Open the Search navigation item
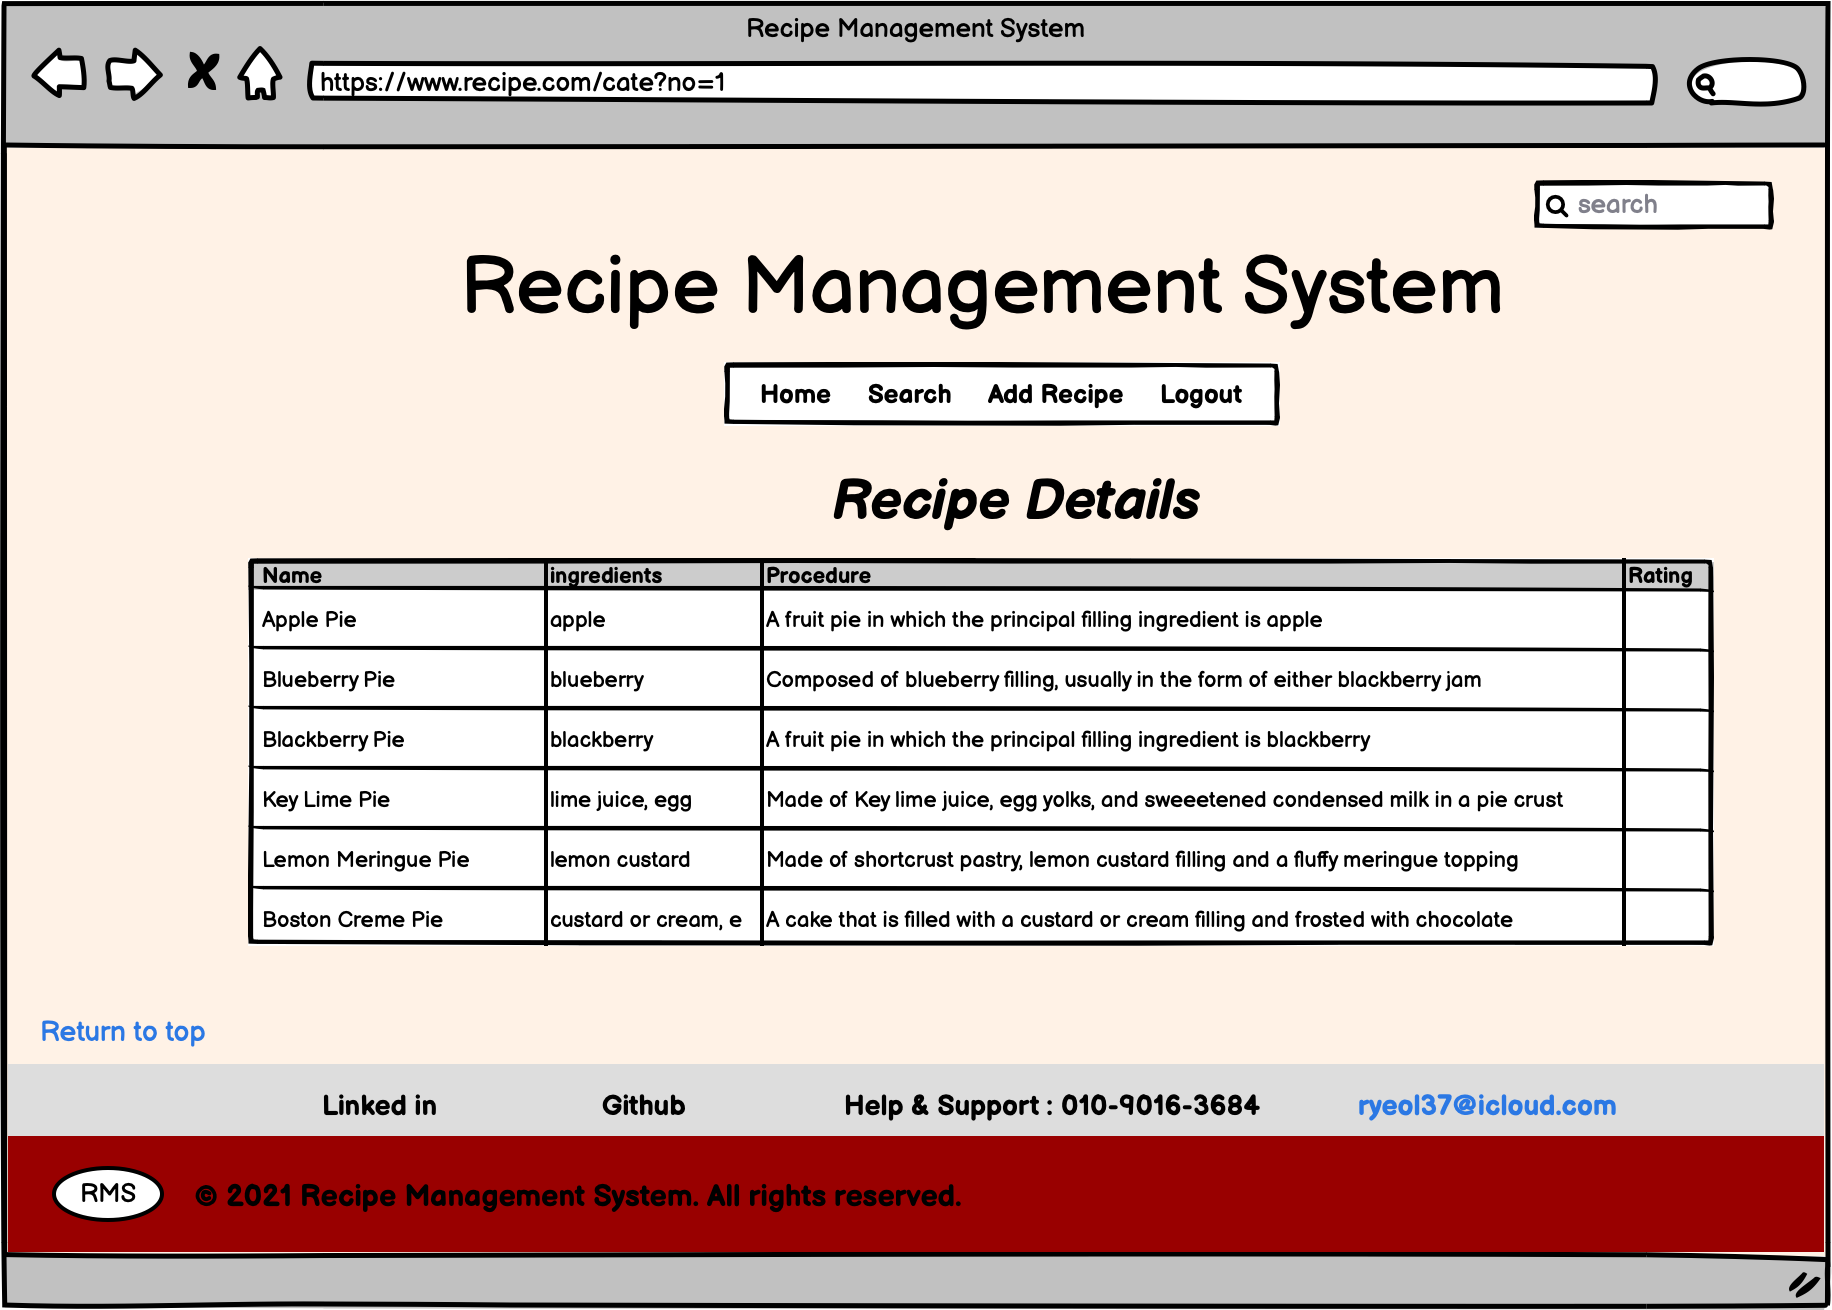 [x=908, y=394]
